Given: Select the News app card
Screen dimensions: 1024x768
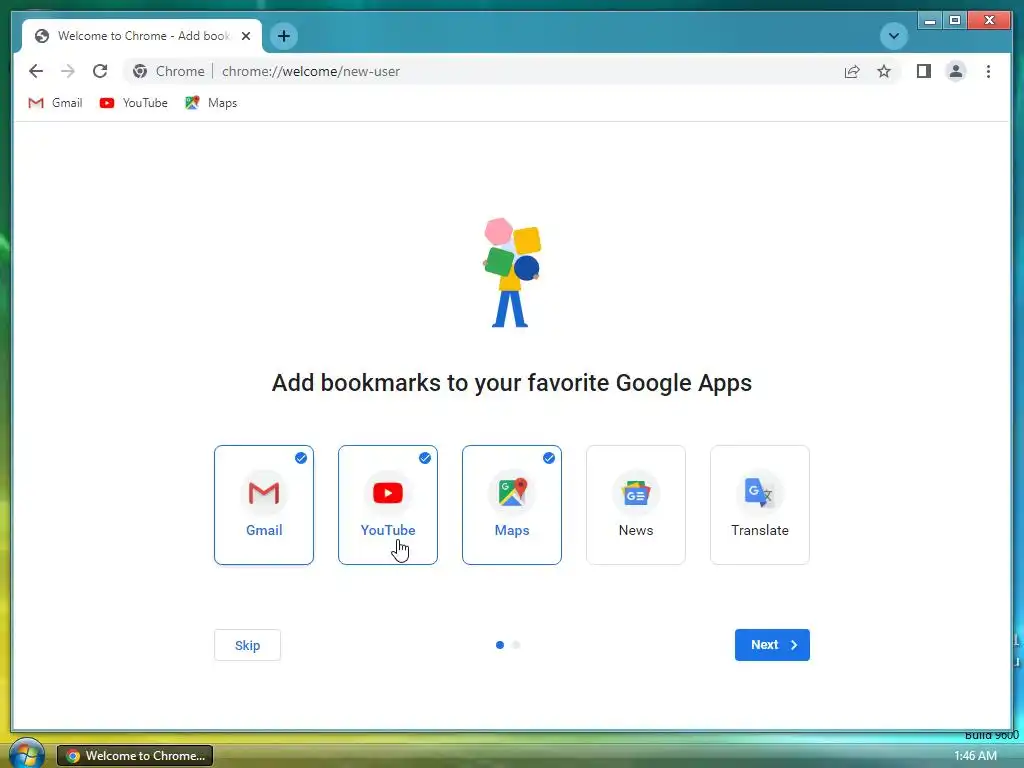Looking at the screenshot, I should tap(636, 505).
